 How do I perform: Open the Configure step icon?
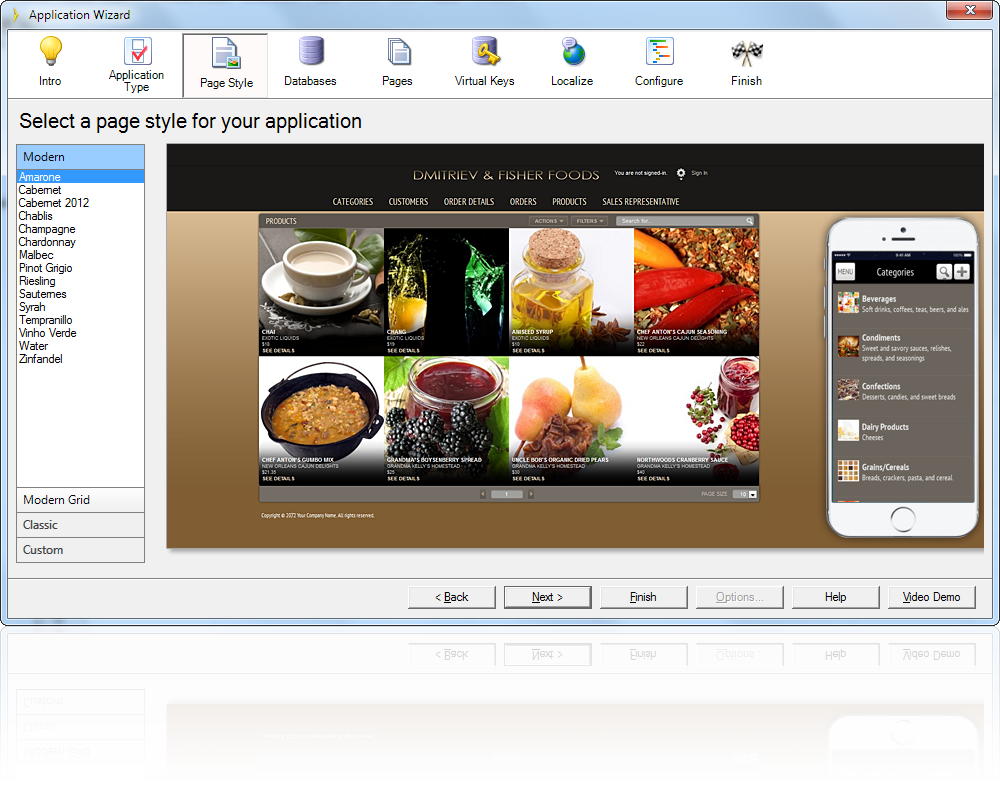(x=659, y=52)
